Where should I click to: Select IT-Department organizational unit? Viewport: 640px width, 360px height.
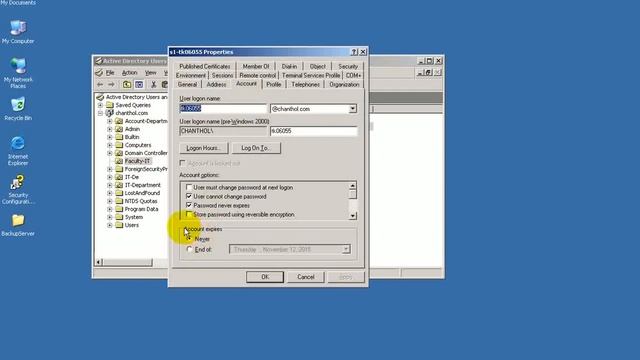tap(142, 185)
